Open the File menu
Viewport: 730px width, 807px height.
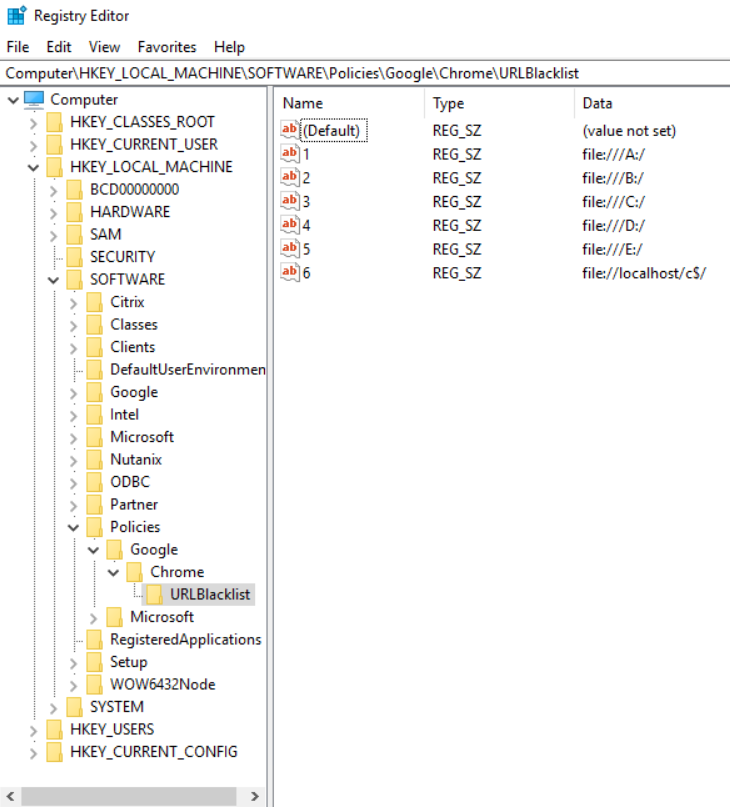(x=18, y=47)
